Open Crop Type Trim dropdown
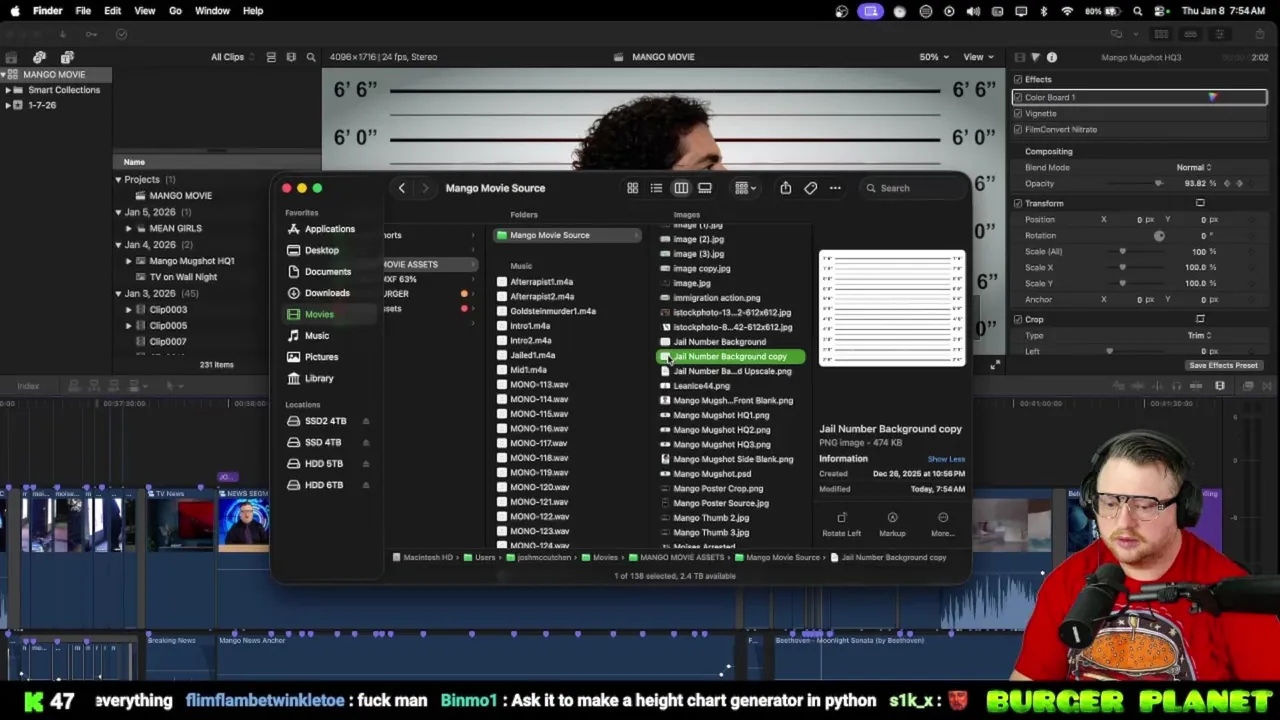Screen dimensions: 1280x720 click(1200, 335)
